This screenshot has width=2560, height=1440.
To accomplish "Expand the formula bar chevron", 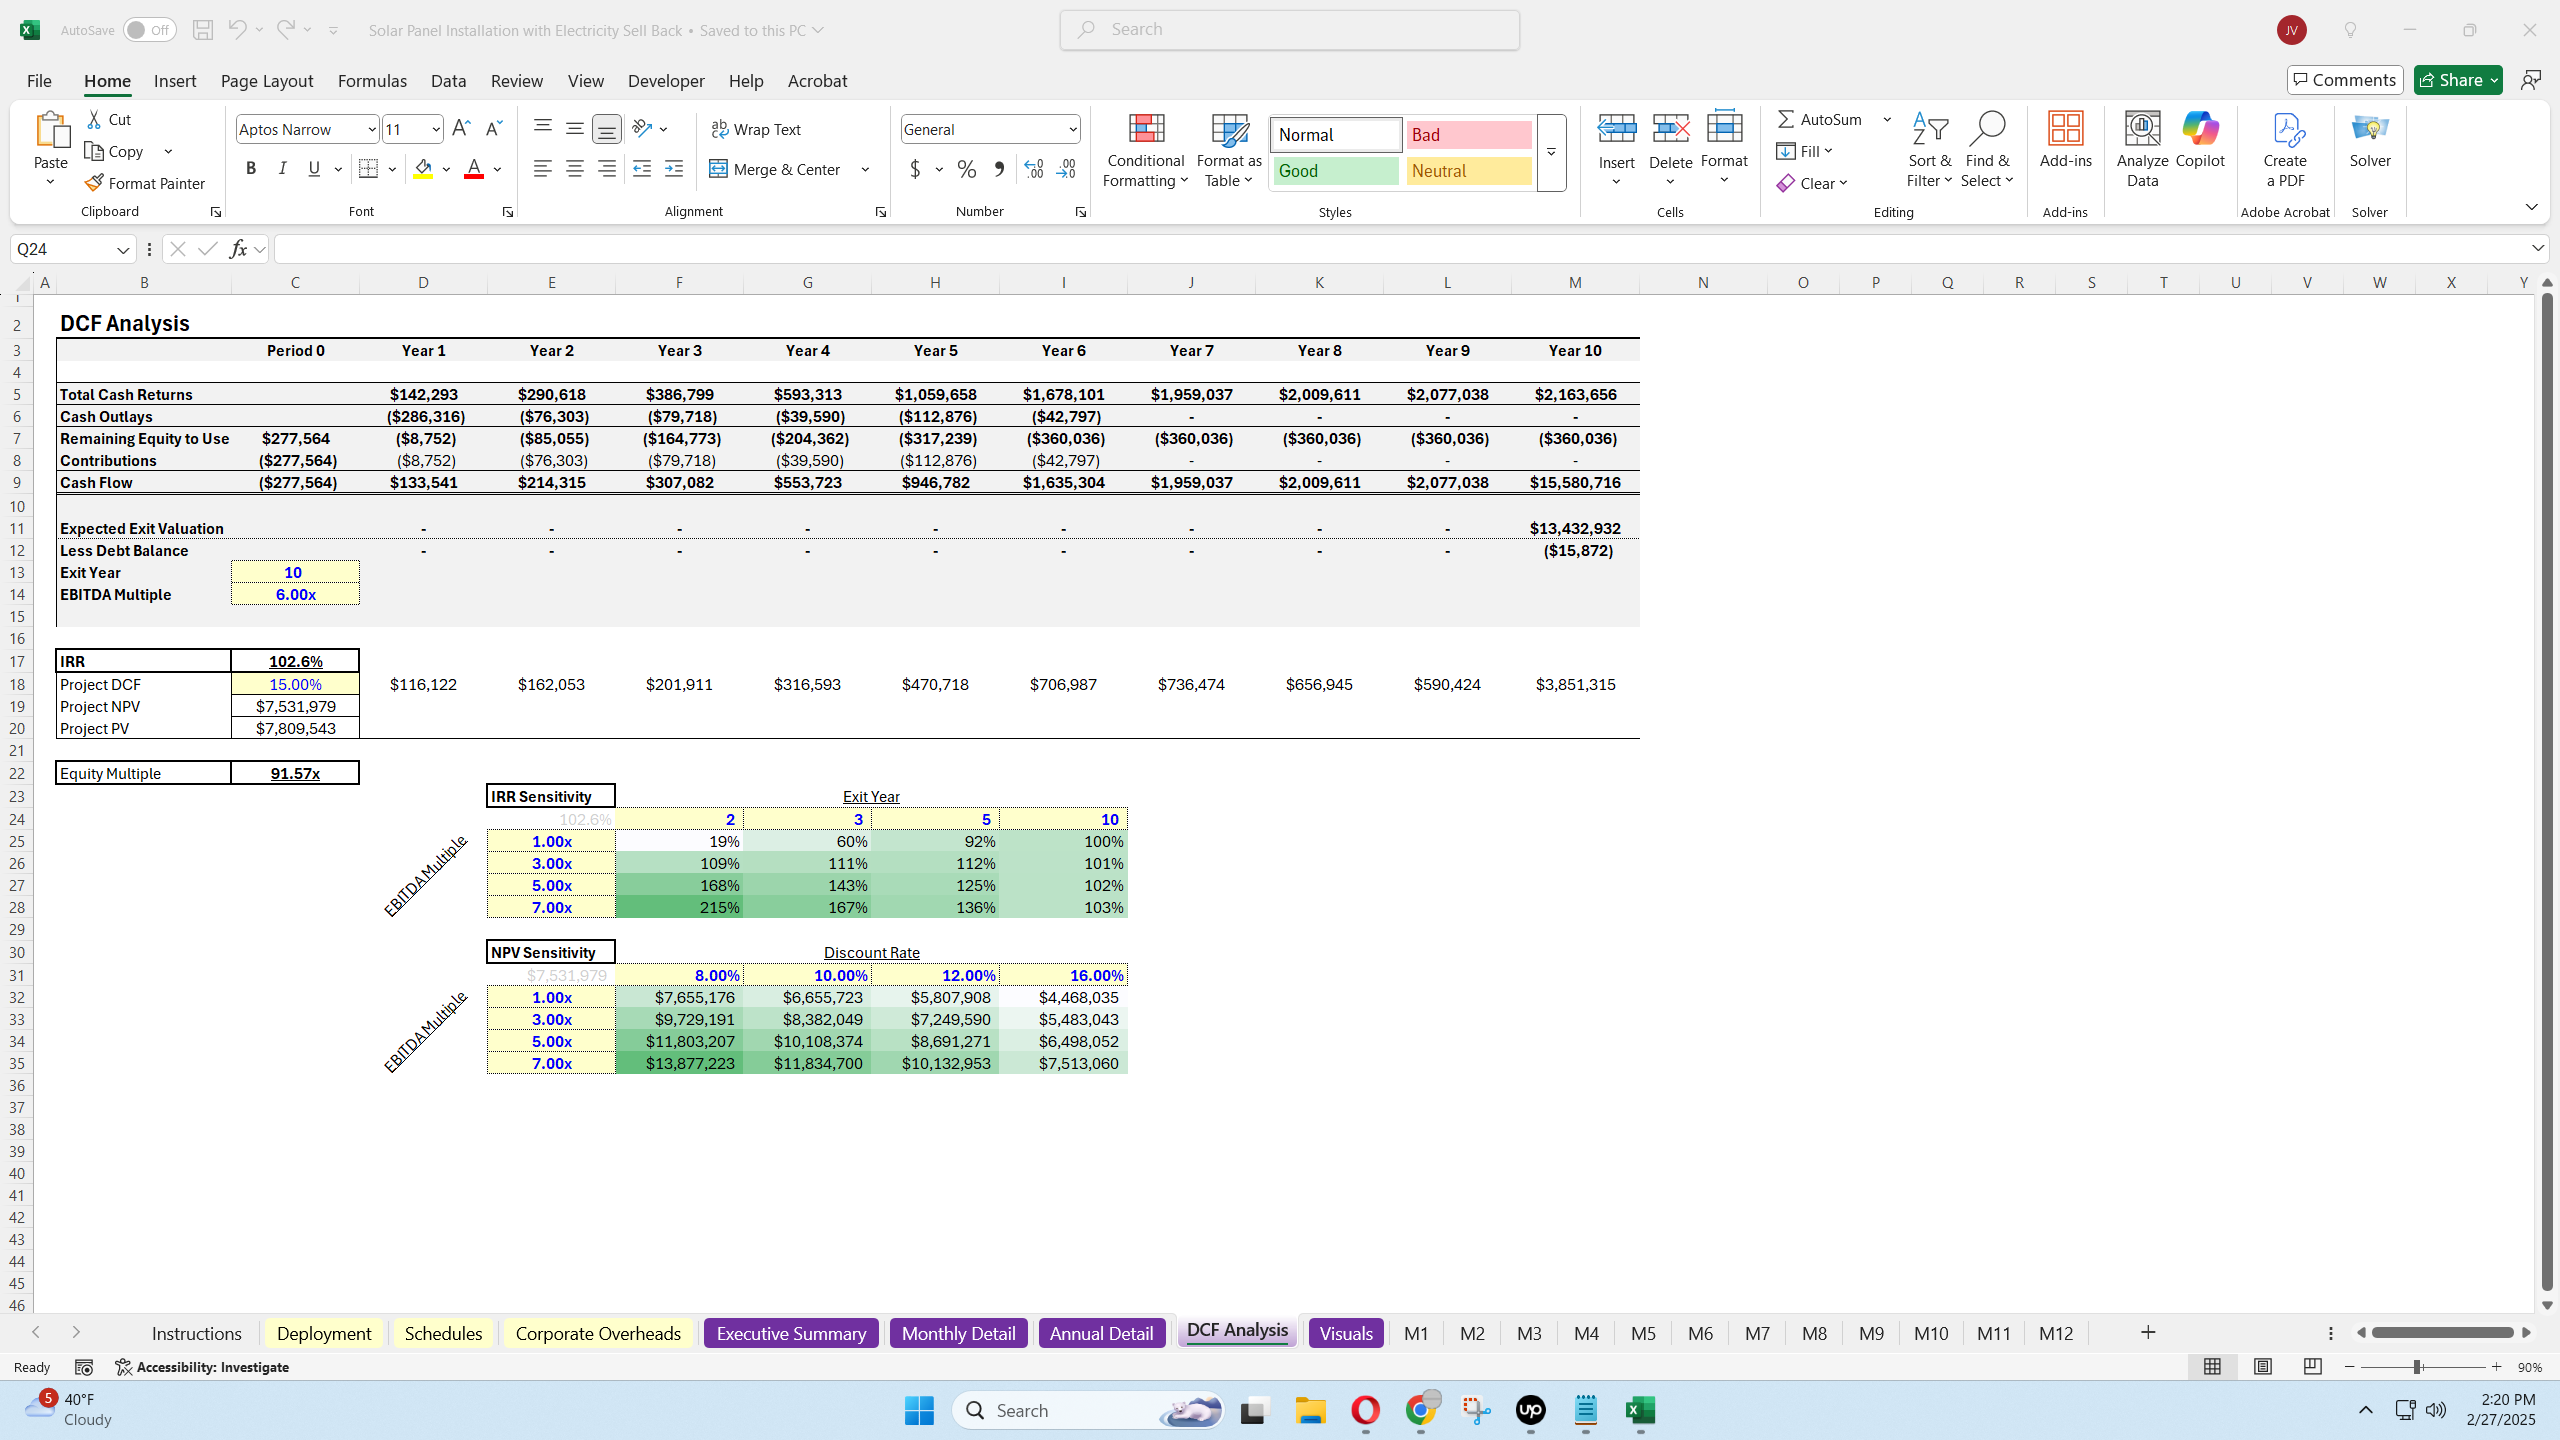I will click(2537, 248).
